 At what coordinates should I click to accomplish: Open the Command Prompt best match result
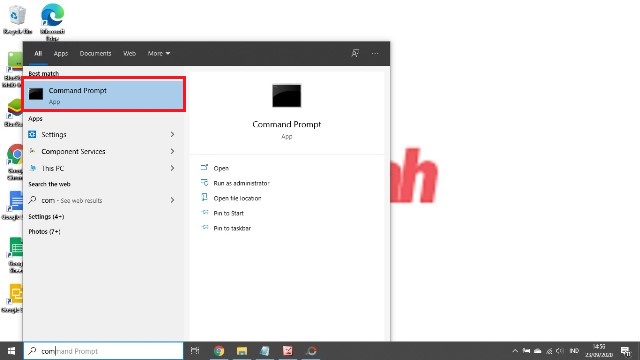tap(104, 95)
